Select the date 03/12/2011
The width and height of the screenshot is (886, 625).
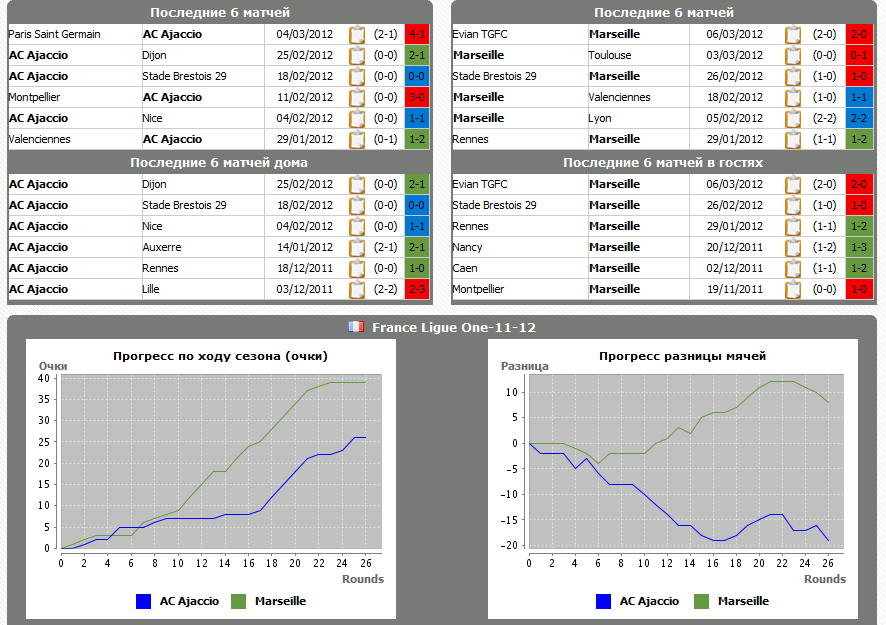[x=305, y=289]
